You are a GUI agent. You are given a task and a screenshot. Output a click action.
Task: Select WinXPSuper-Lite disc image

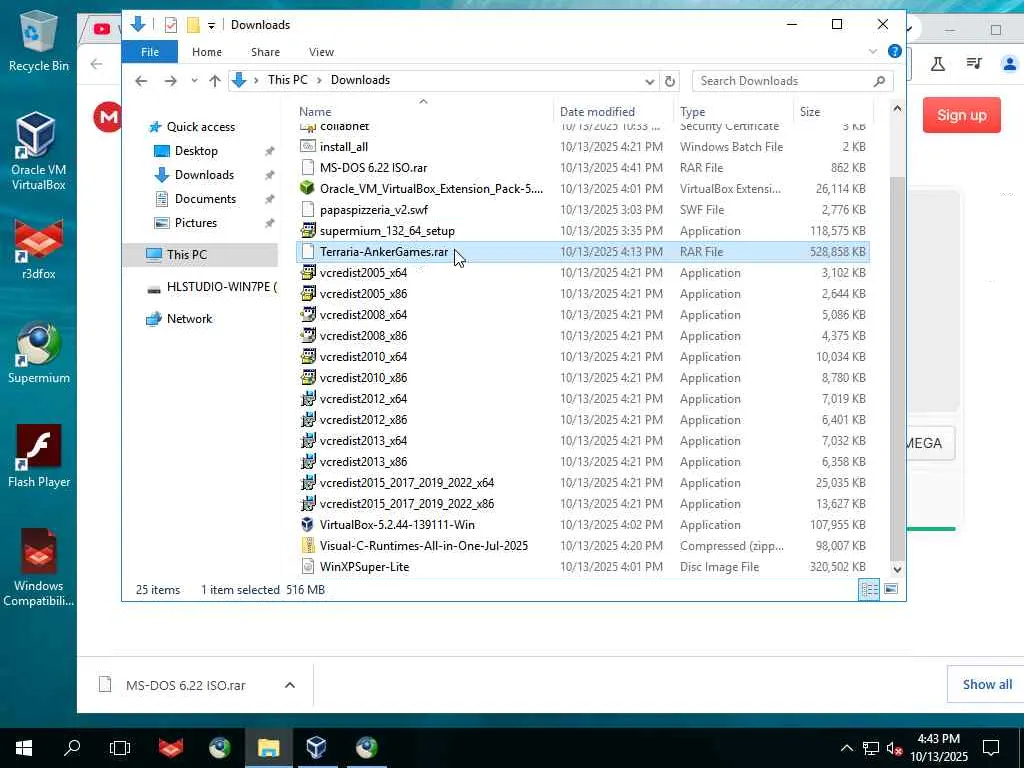583,566
